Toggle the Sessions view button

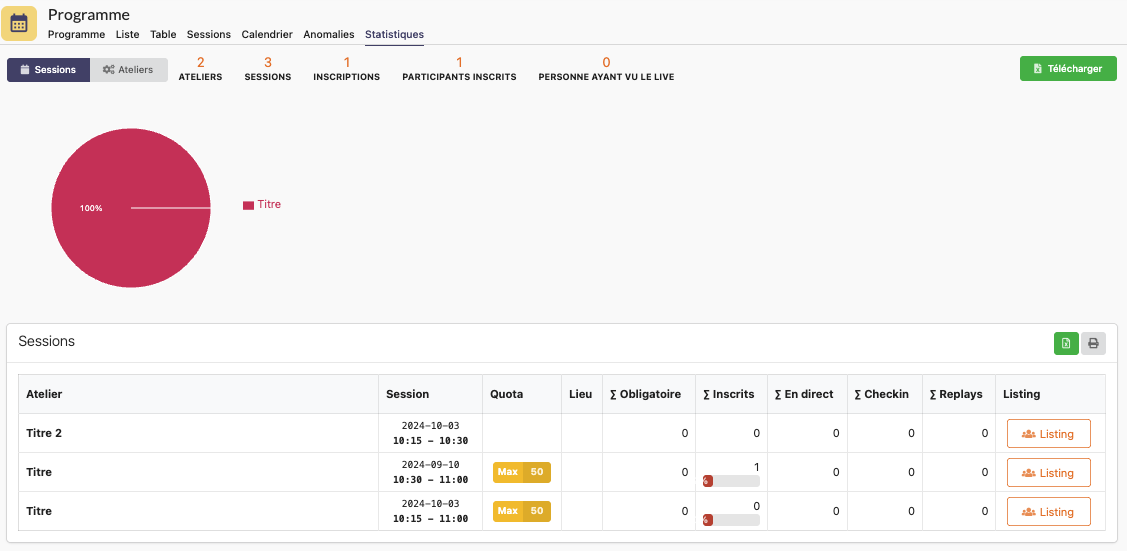pyautogui.click(x=48, y=70)
